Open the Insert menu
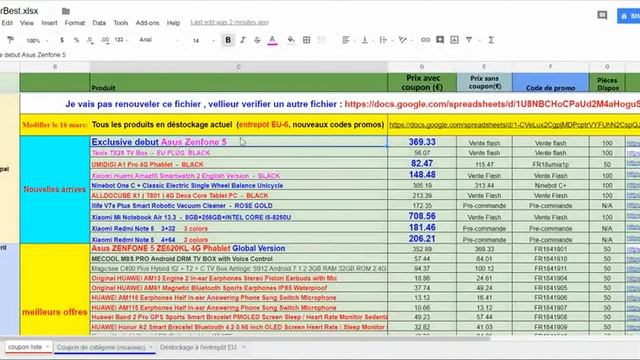This screenshot has height=360, width=640. (x=49, y=23)
